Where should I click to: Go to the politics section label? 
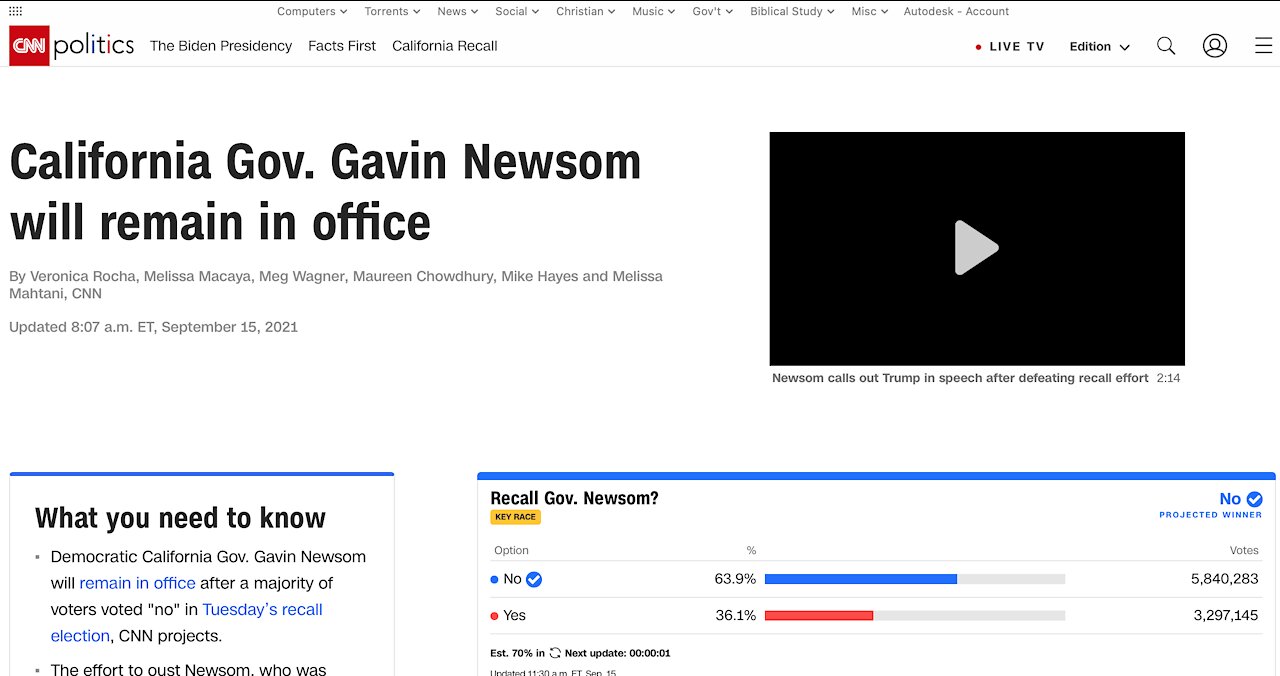[x=93, y=46]
